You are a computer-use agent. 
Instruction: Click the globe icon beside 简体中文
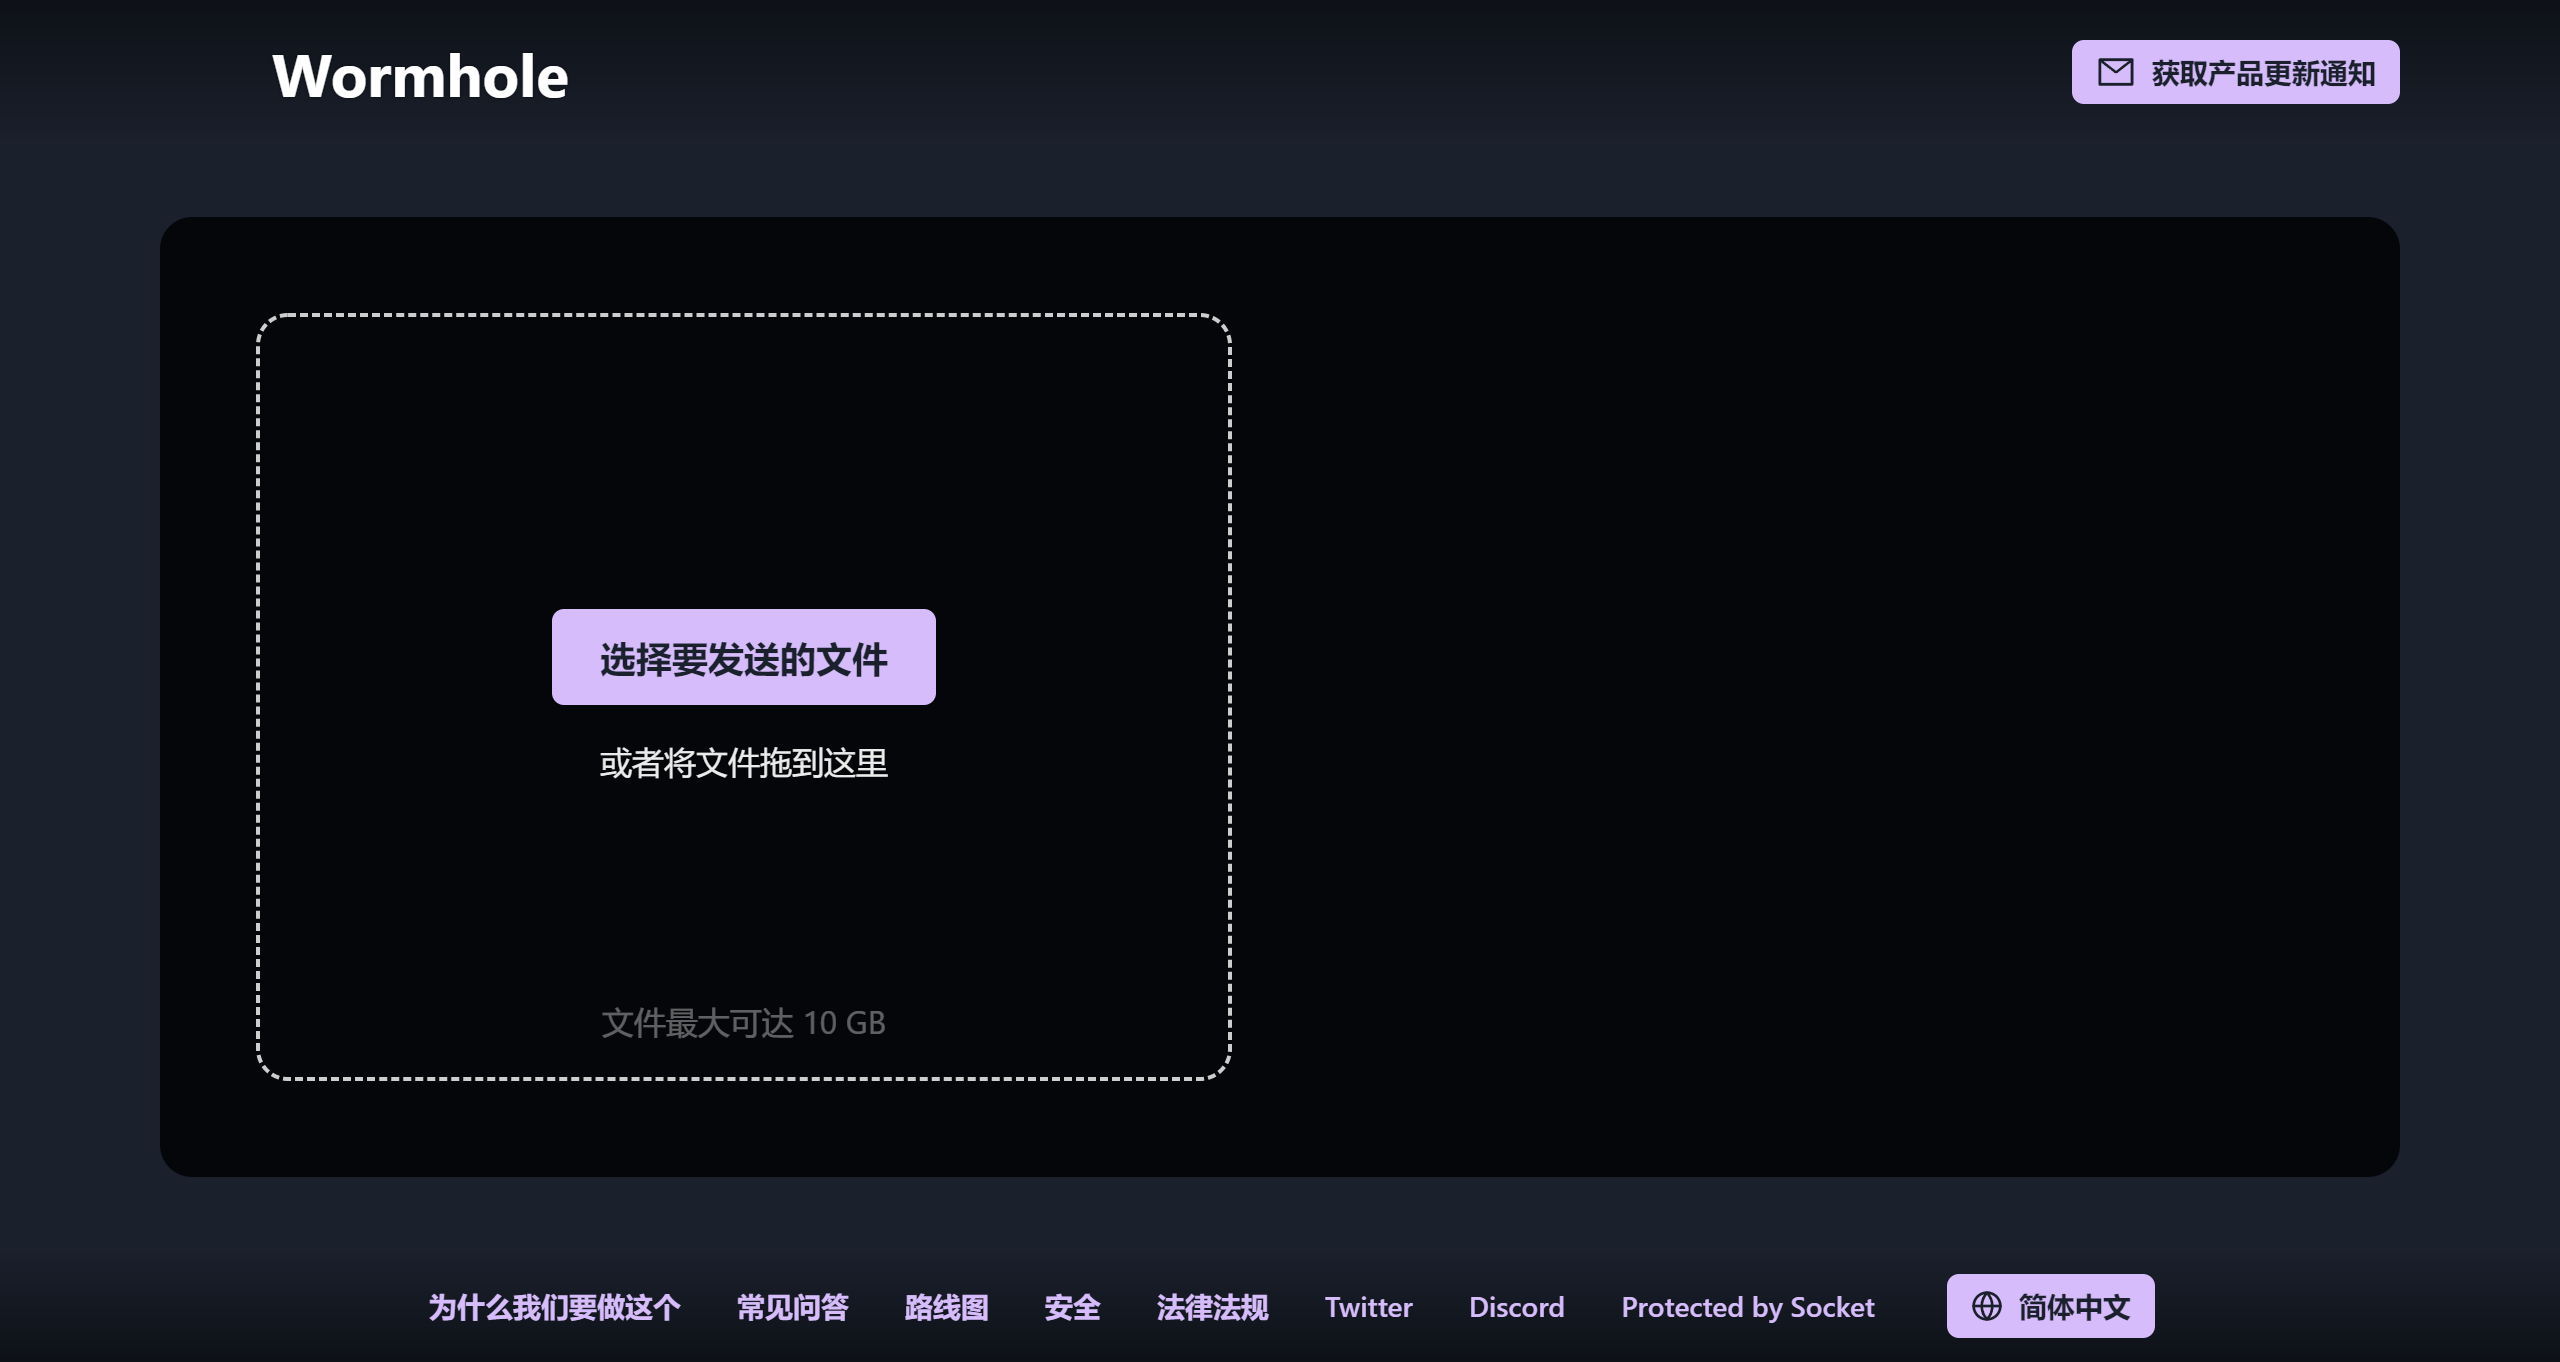click(1986, 1306)
